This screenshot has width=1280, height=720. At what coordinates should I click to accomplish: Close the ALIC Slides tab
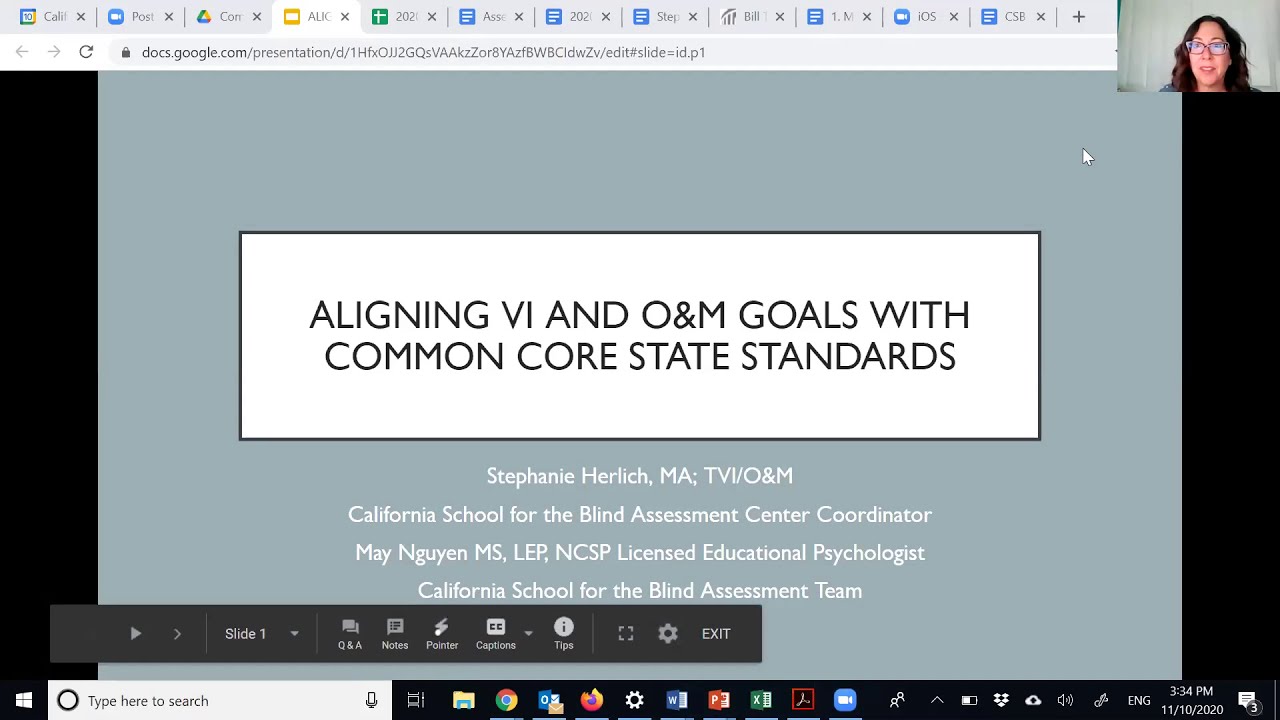(x=345, y=17)
